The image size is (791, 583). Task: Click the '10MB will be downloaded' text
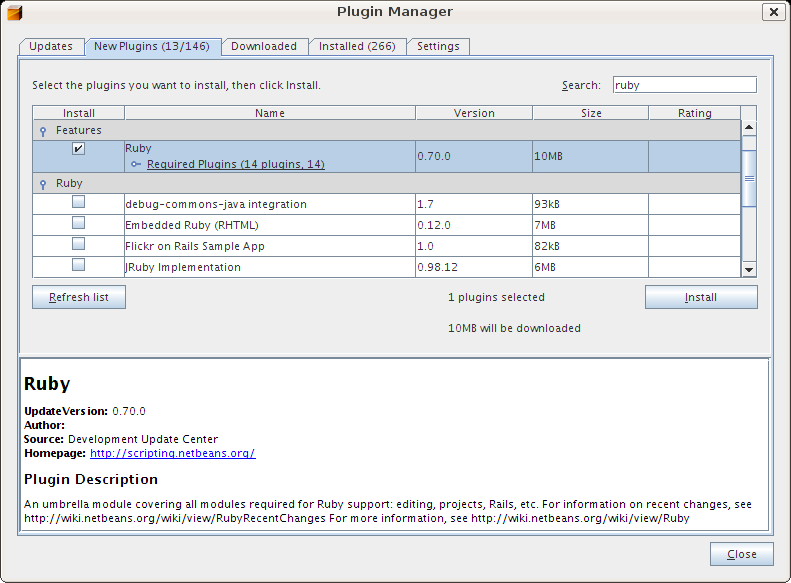tap(514, 328)
